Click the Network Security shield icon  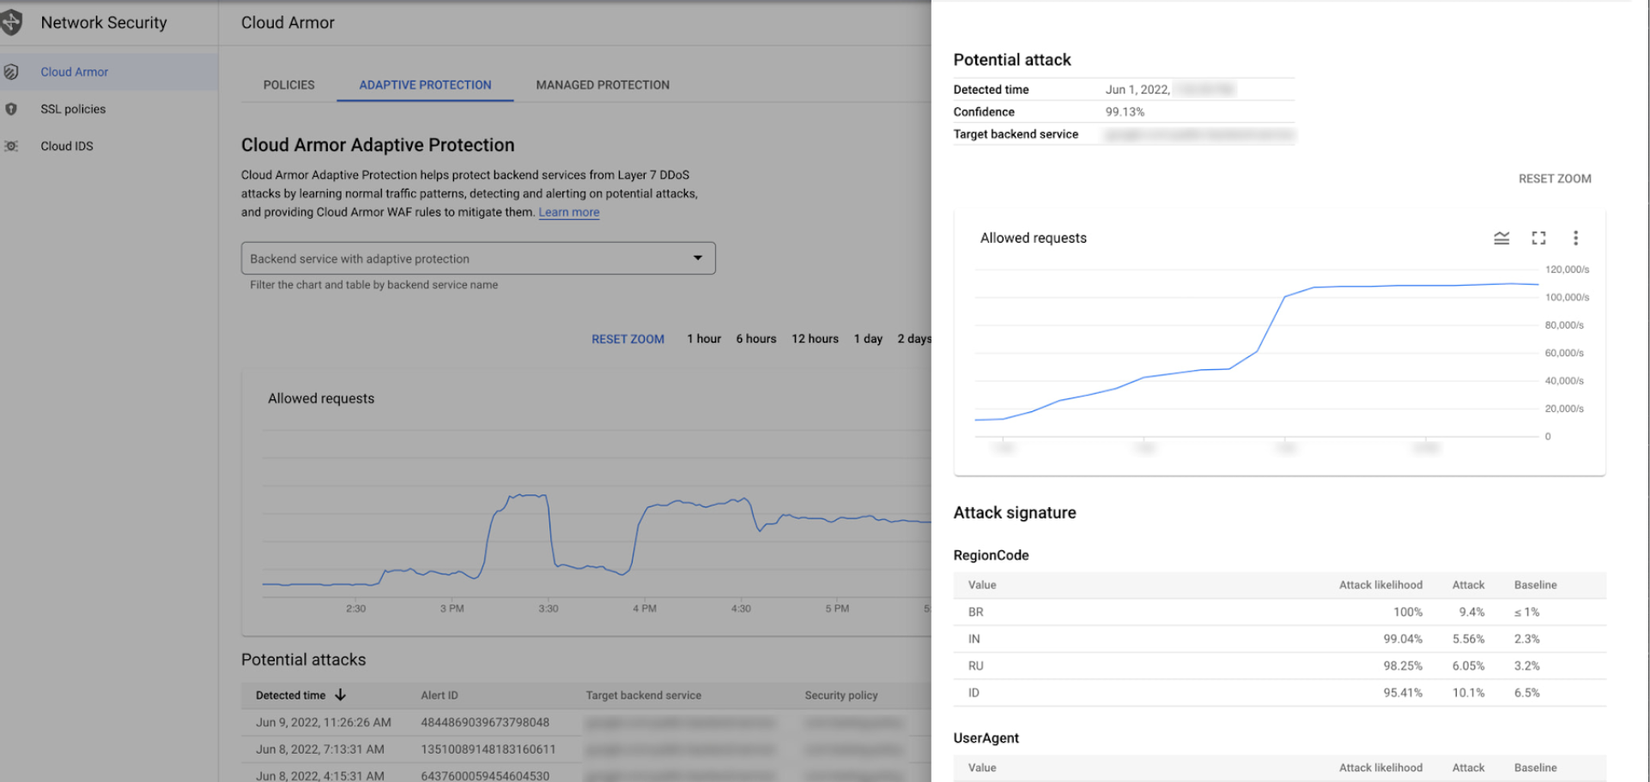point(12,23)
